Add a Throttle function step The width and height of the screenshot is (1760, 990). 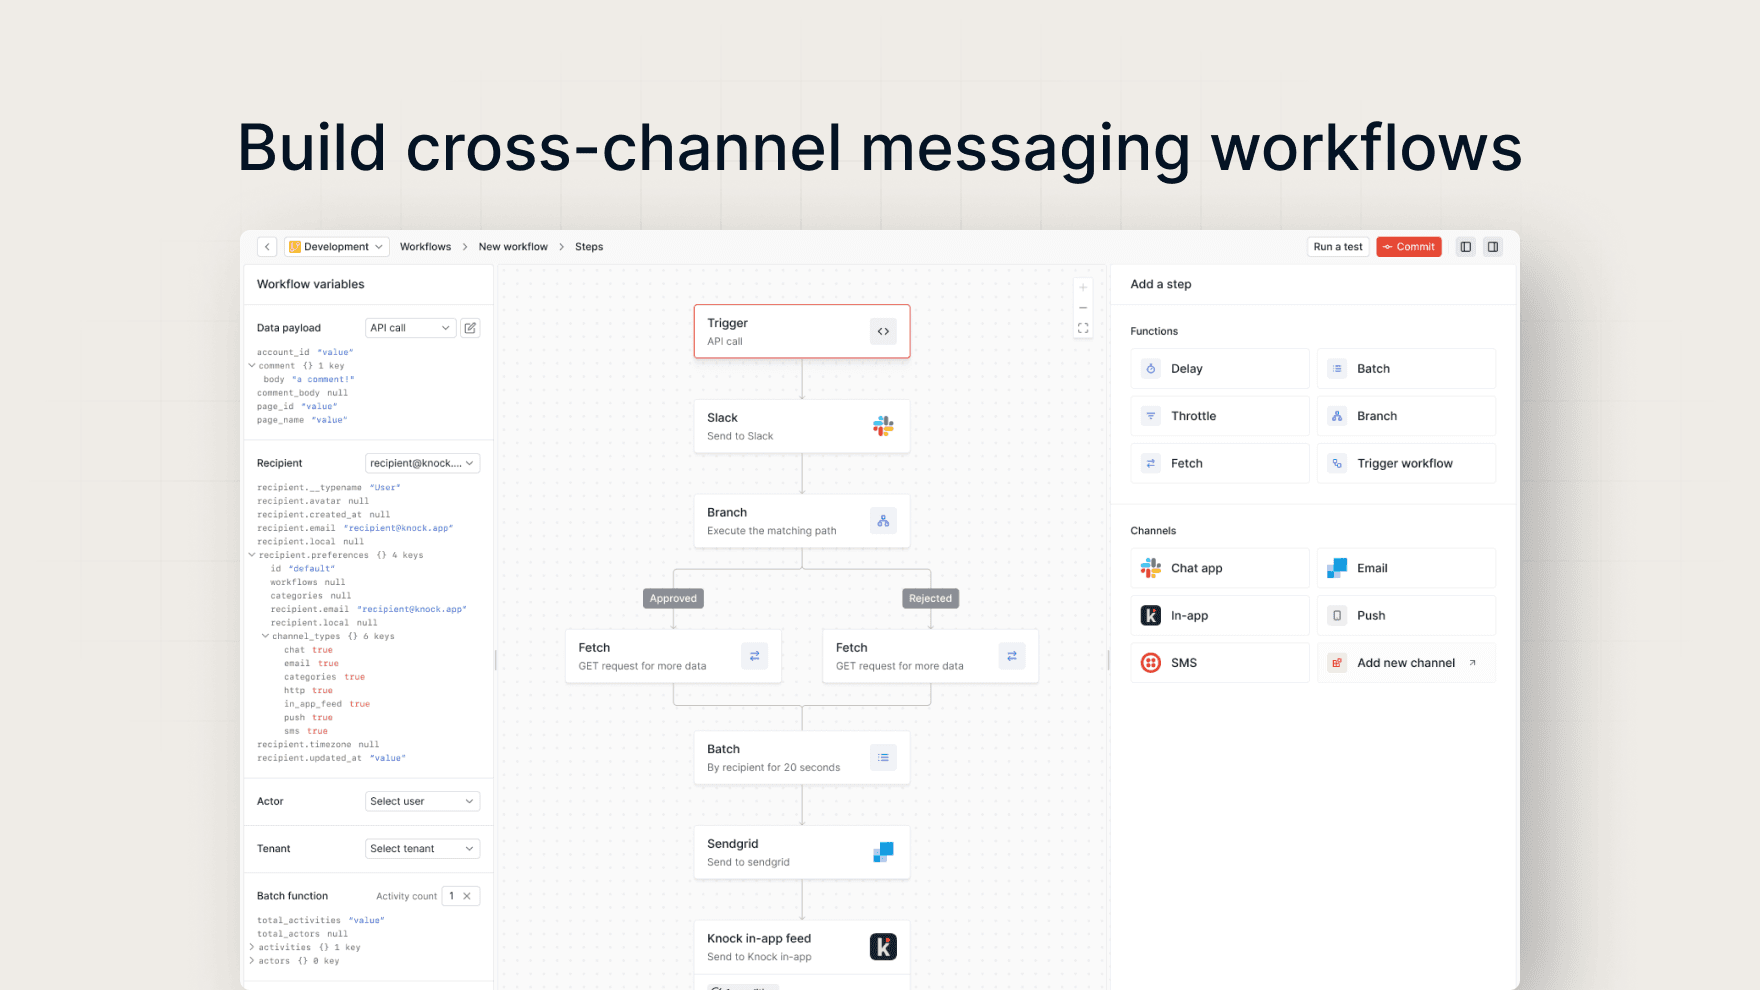(x=1219, y=416)
